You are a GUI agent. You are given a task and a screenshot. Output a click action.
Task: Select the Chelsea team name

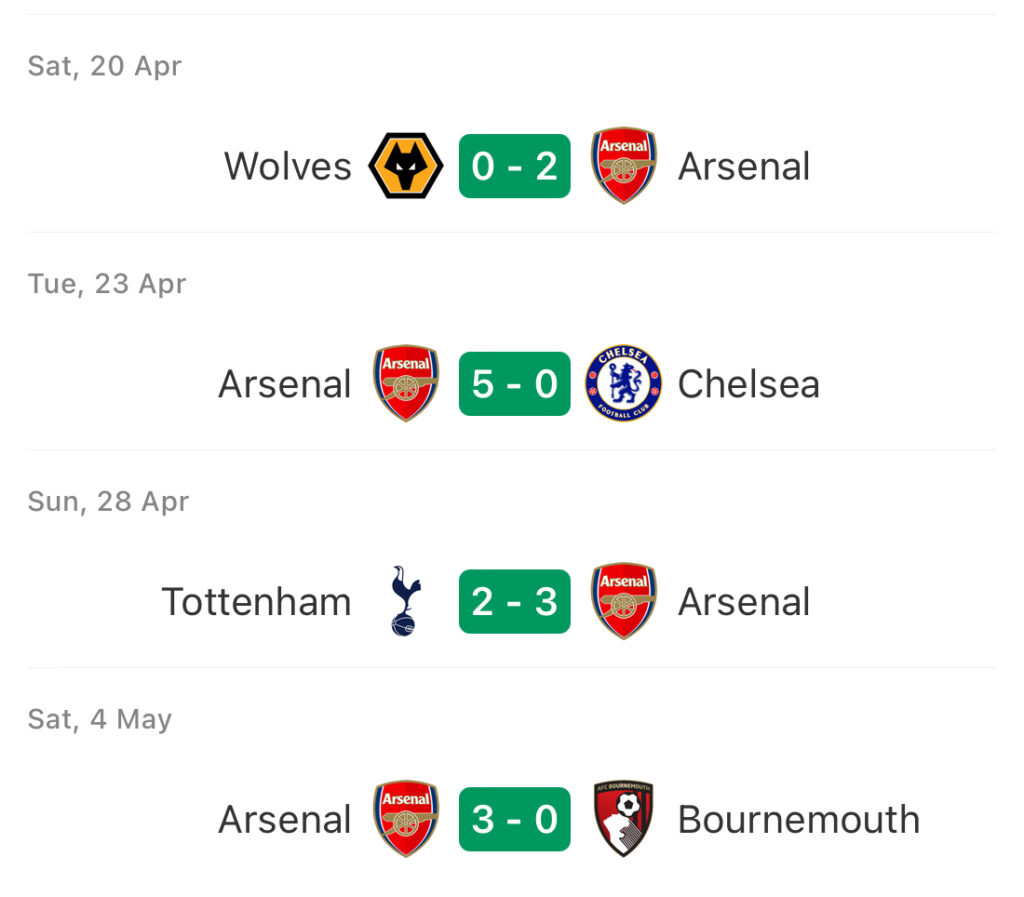[x=748, y=383]
